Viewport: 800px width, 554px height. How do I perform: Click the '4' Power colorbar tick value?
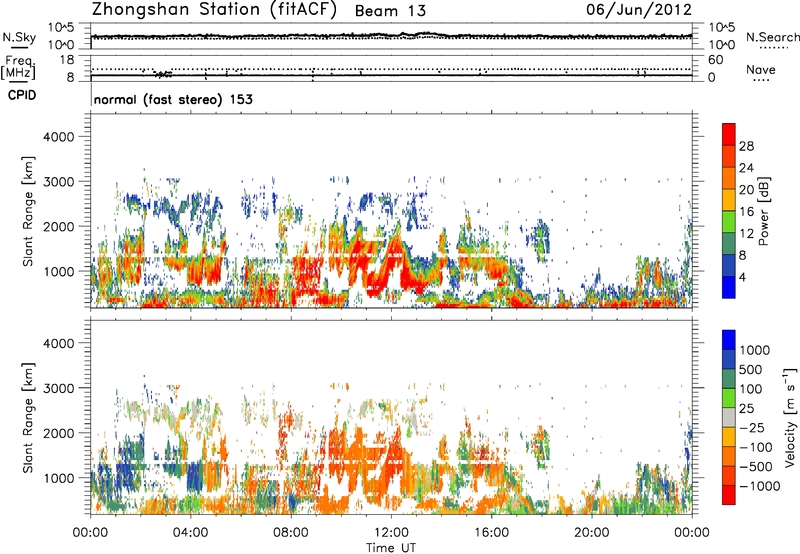742,278
